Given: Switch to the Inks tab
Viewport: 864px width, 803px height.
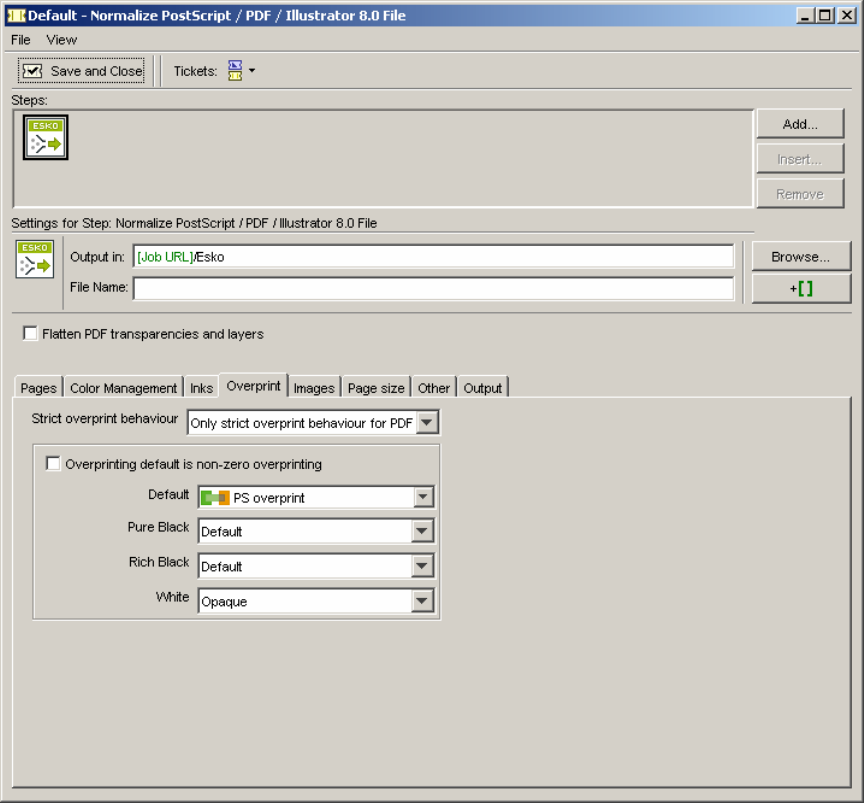Looking at the screenshot, I should 201,388.
